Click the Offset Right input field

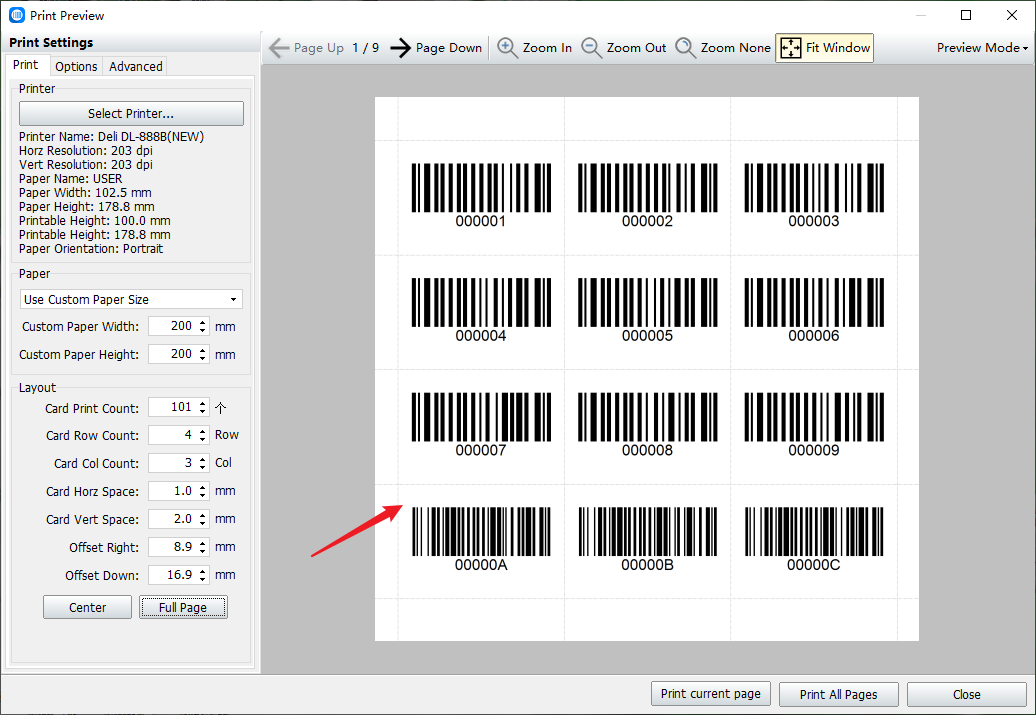[x=172, y=547]
